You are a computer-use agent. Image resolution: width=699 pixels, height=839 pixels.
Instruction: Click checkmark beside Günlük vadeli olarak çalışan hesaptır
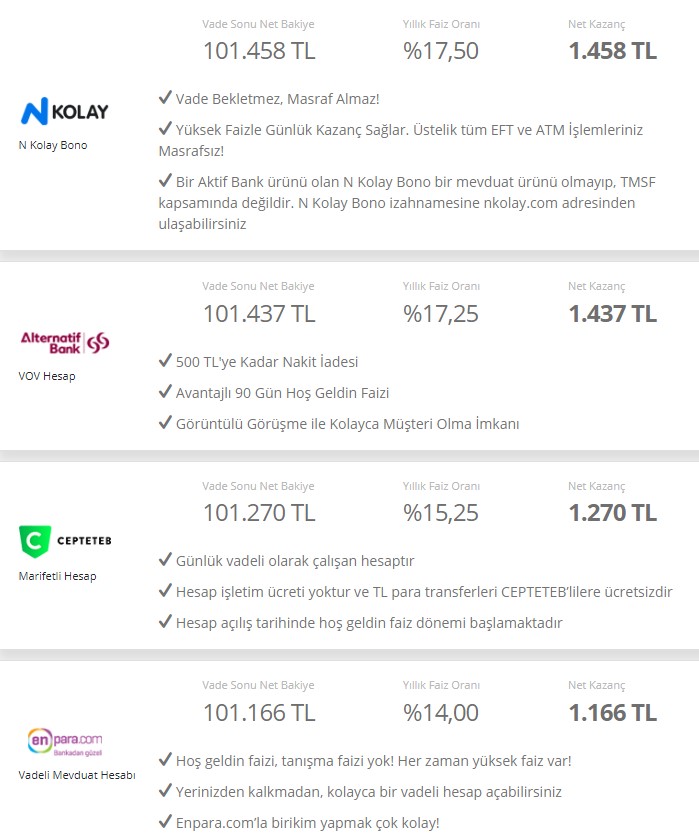(165, 559)
